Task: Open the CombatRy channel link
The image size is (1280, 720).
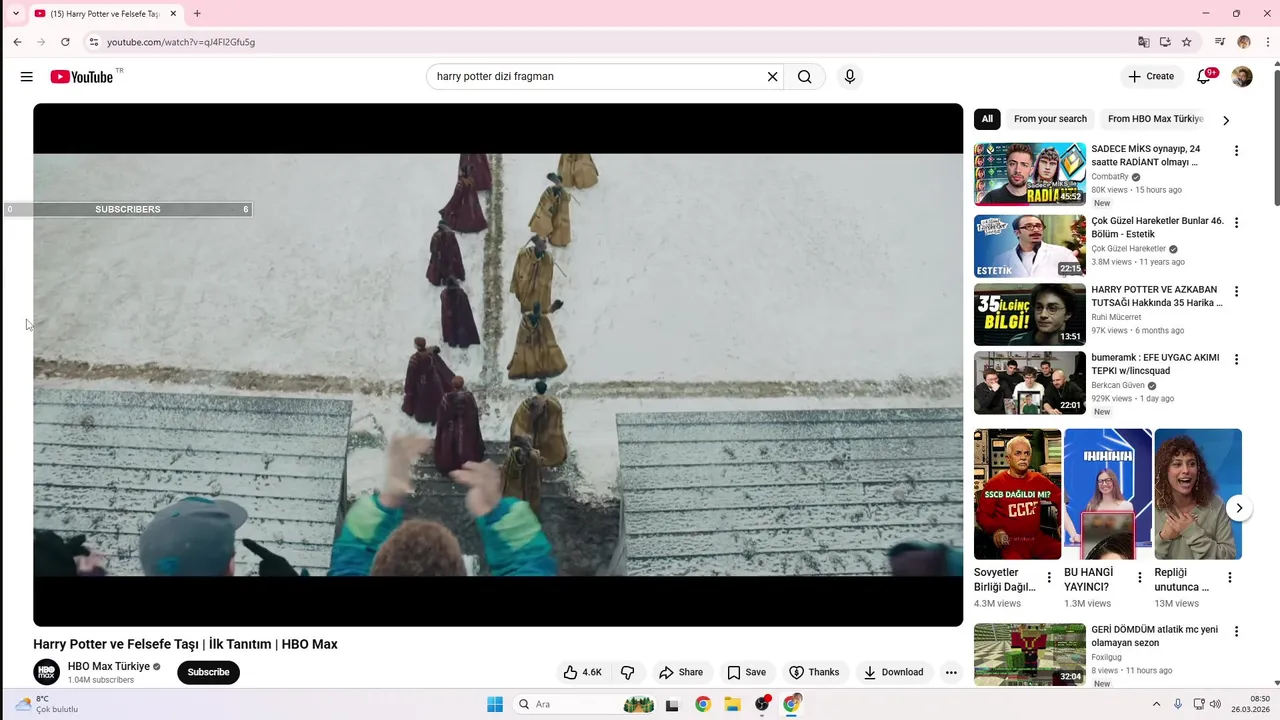Action: [x=1110, y=177]
